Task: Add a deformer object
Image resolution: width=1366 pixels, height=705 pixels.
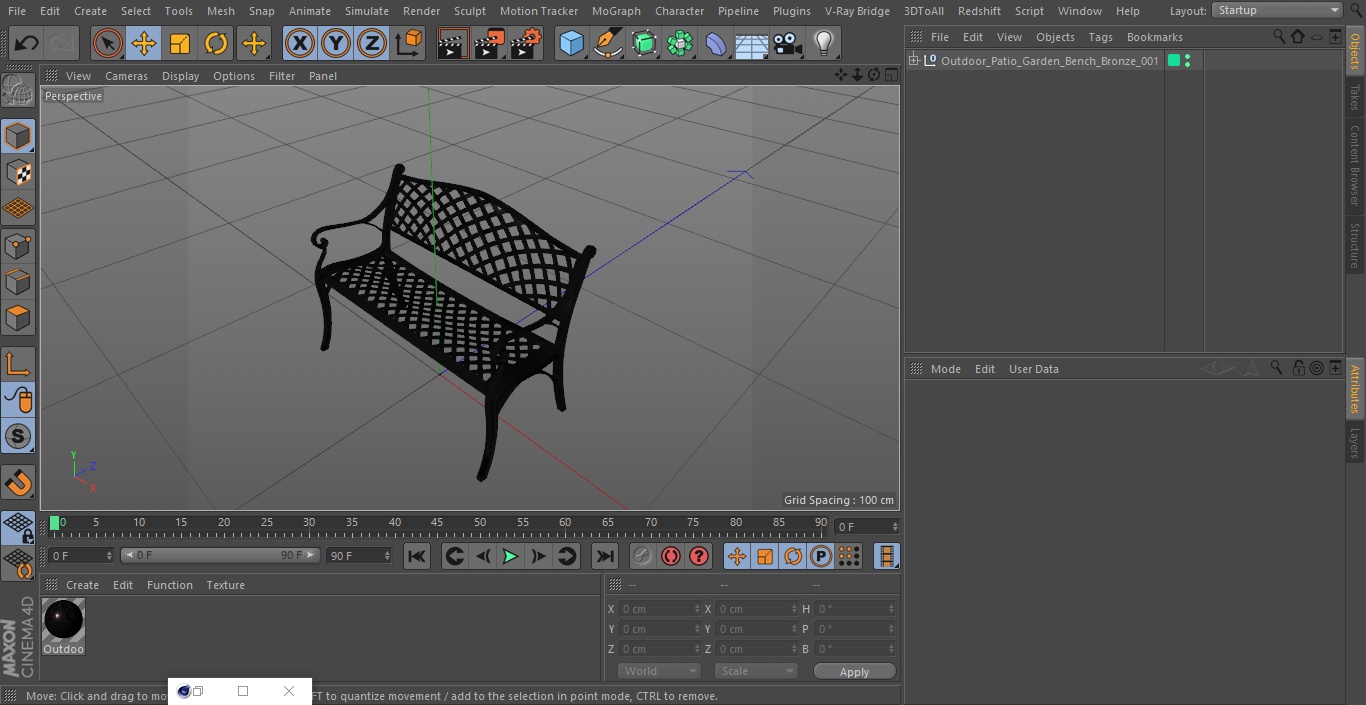Action: point(716,44)
